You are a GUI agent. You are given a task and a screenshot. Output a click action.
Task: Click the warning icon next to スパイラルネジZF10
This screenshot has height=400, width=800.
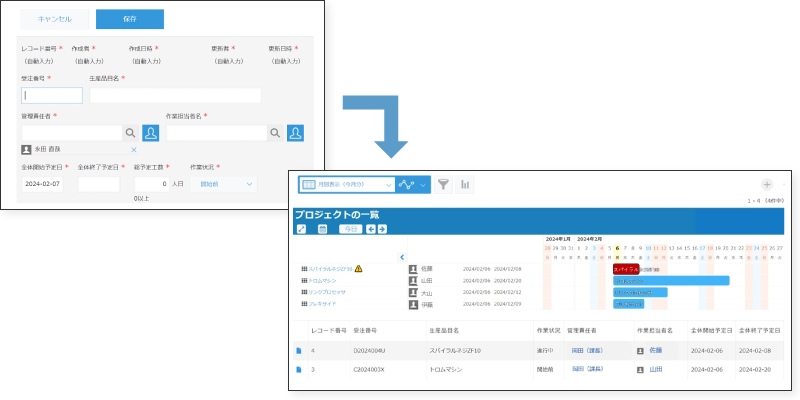pyautogui.click(x=358, y=268)
